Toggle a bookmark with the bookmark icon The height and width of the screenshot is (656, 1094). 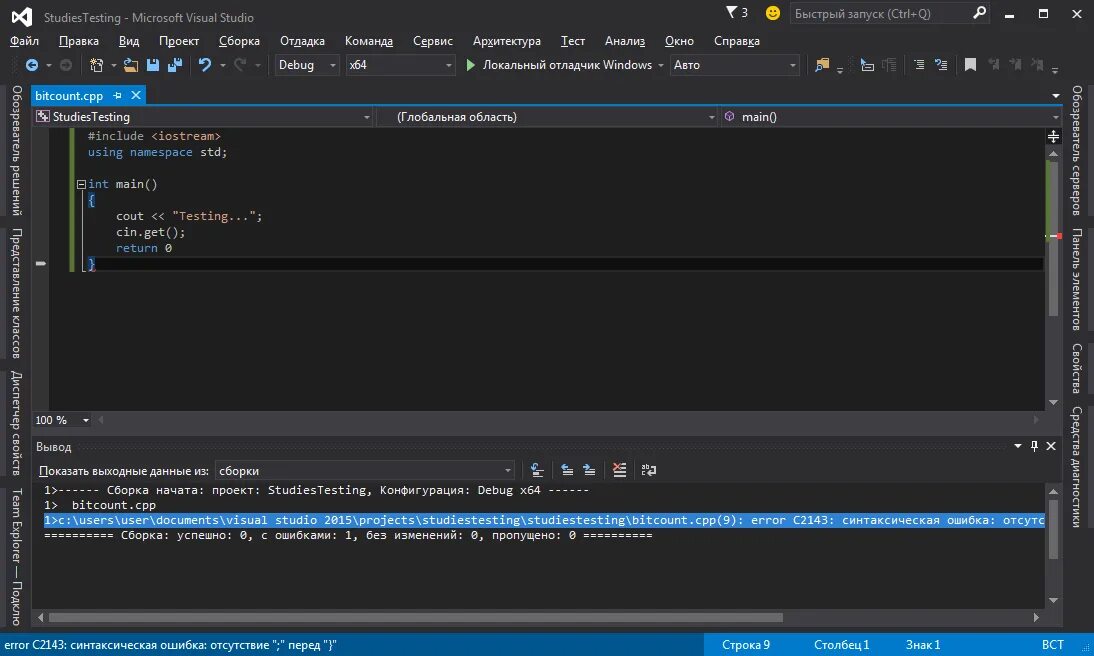click(971, 65)
